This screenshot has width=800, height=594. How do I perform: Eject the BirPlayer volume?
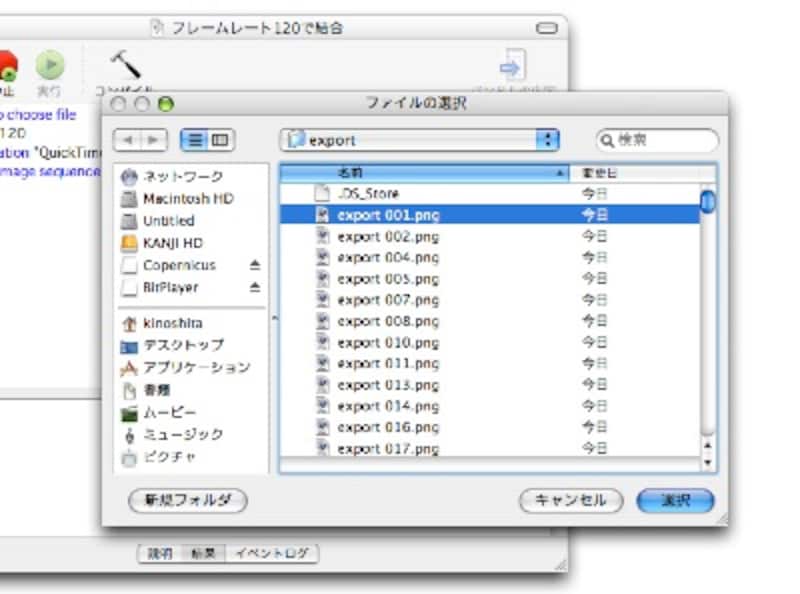pyautogui.click(x=254, y=287)
